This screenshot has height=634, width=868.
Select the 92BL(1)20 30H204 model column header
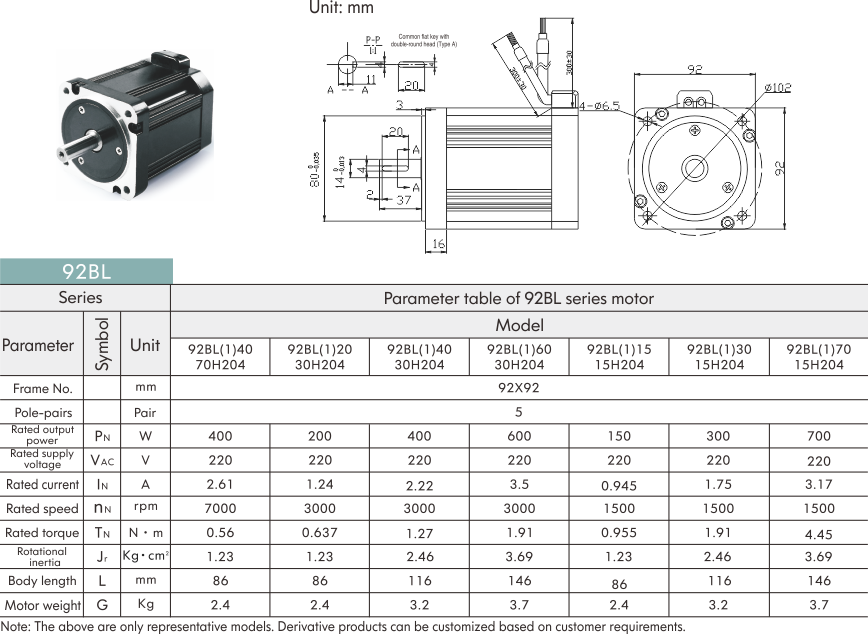click(x=320, y=357)
